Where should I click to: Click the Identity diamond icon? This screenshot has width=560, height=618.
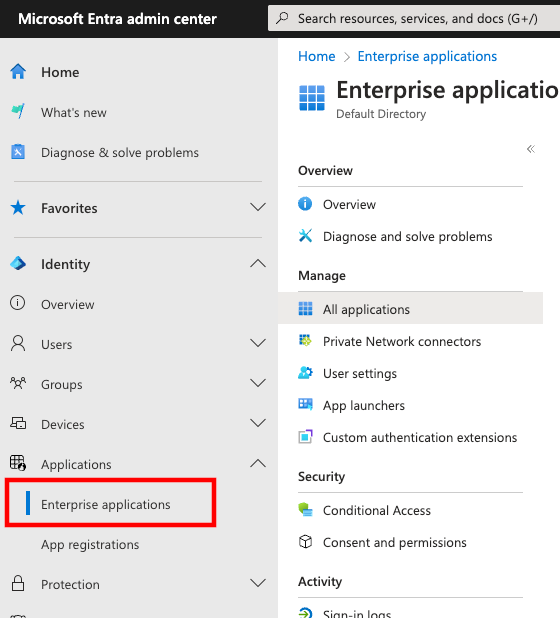pyautogui.click(x=18, y=264)
